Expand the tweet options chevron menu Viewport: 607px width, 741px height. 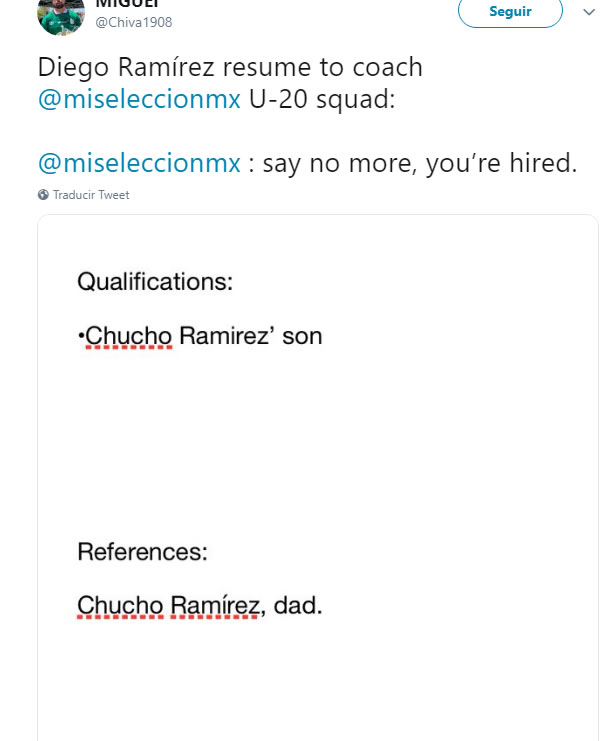pyautogui.click(x=589, y=12)
